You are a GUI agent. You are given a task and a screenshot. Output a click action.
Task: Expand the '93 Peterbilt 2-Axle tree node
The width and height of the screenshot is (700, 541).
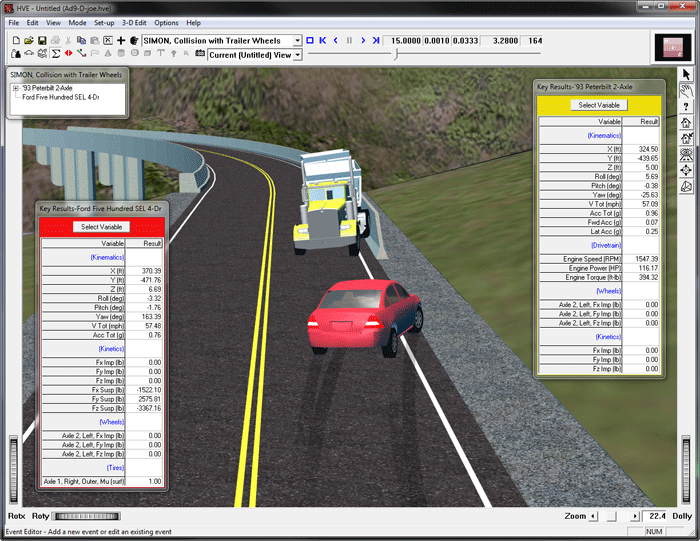(x=15, y=87)
